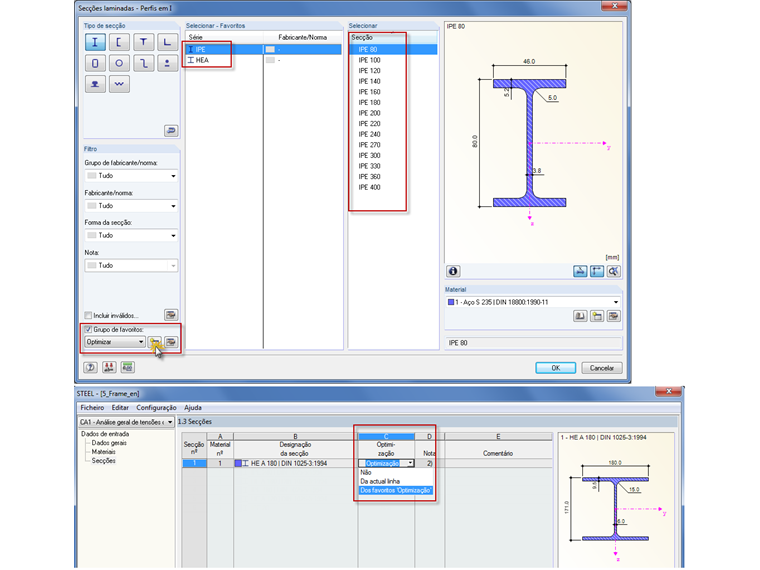Open the Optimização cell dropdown in row 1
This screenshot has width=760, height=570.
click(411, 463)
